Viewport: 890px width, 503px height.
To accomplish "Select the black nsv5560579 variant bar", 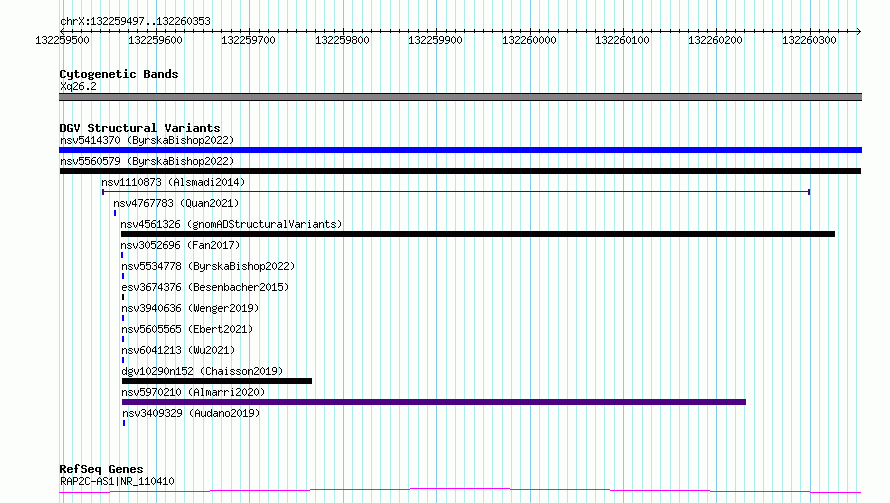I will pyautogui.click(x=460, y=171).
